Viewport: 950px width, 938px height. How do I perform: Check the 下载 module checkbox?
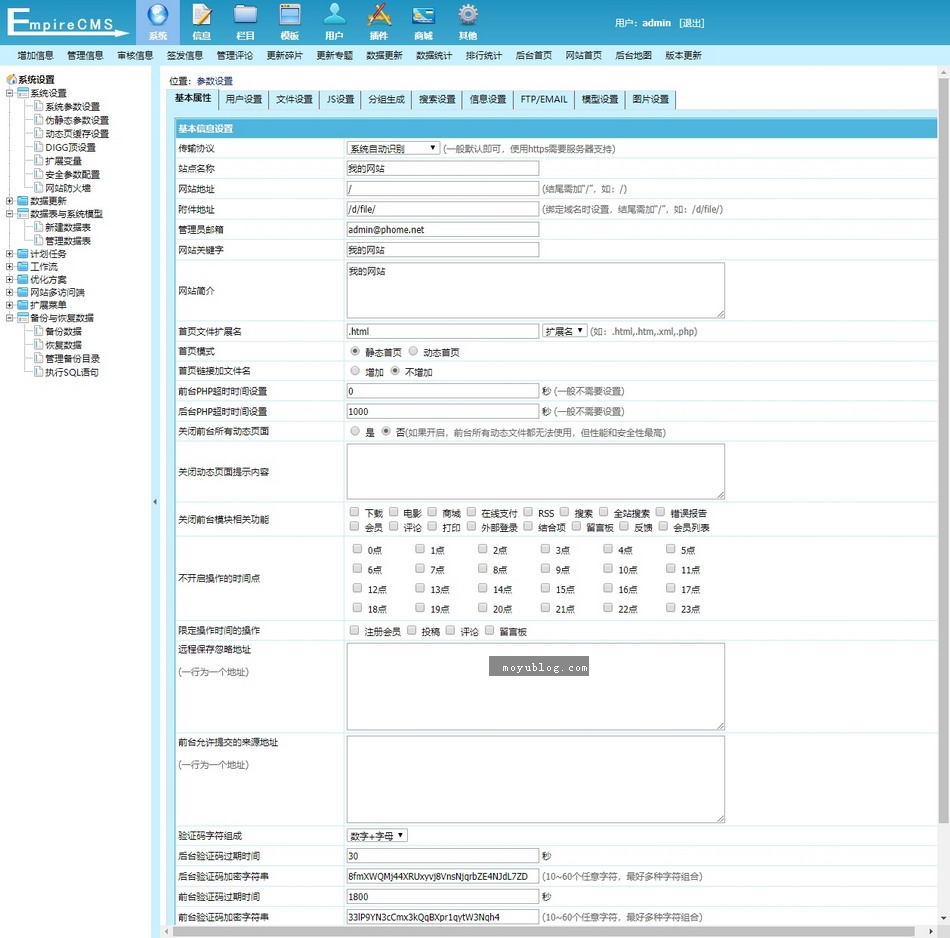354,512
